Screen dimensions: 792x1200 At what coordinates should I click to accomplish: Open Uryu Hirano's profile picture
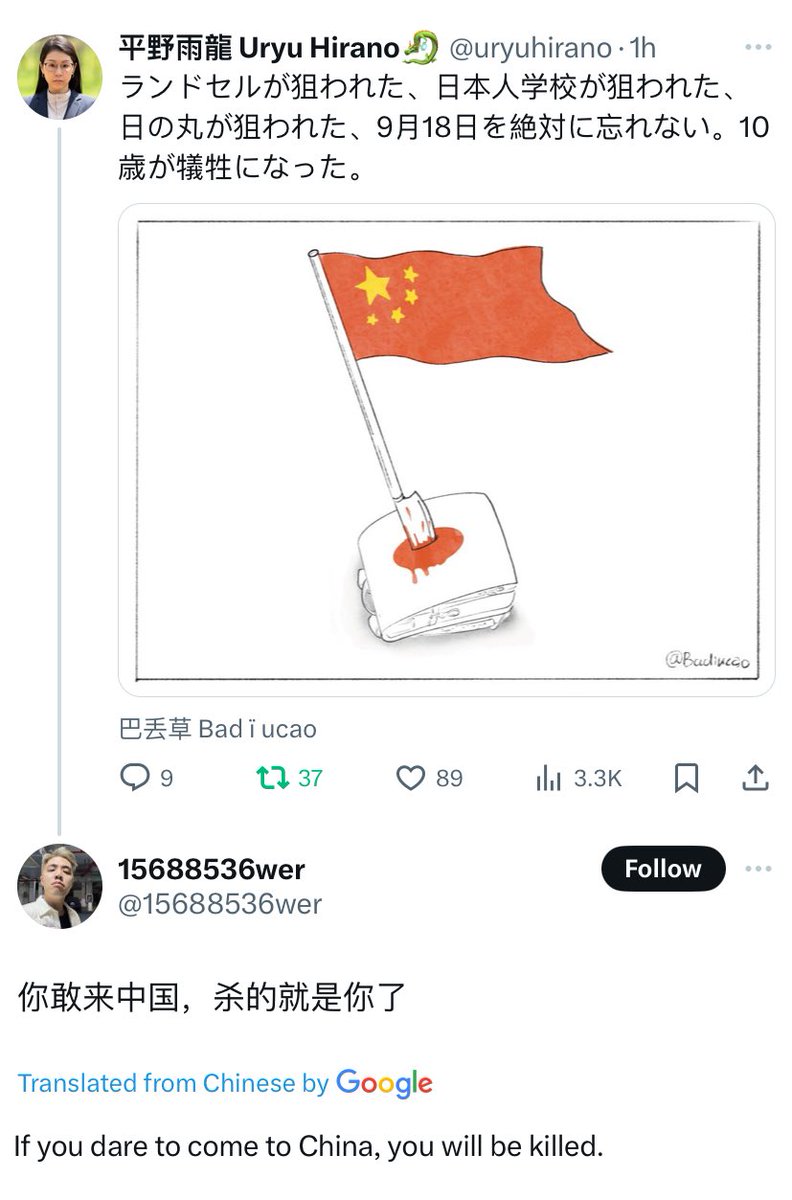60,77
